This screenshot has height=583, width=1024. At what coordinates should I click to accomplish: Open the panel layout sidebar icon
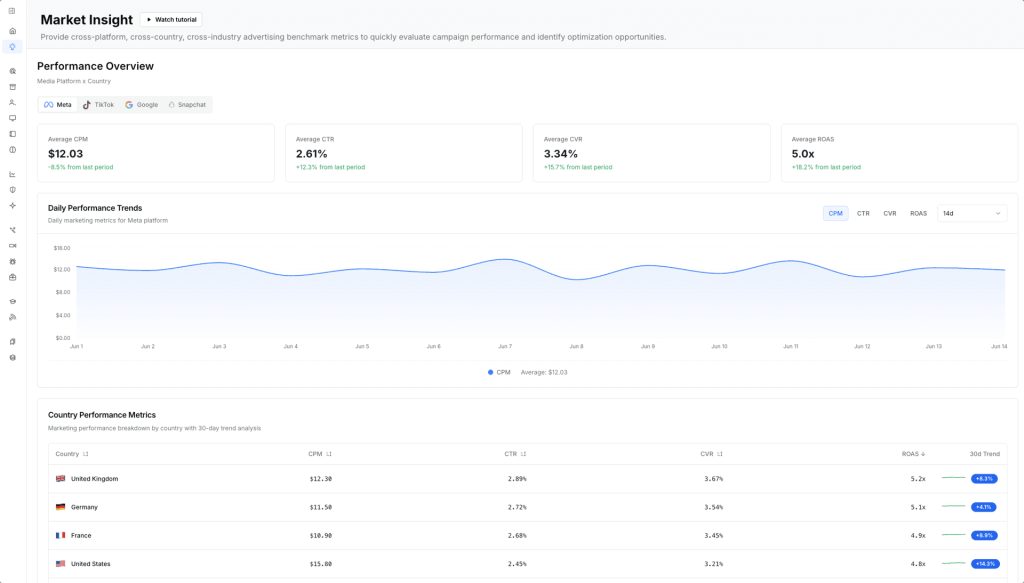coord(12,134)
